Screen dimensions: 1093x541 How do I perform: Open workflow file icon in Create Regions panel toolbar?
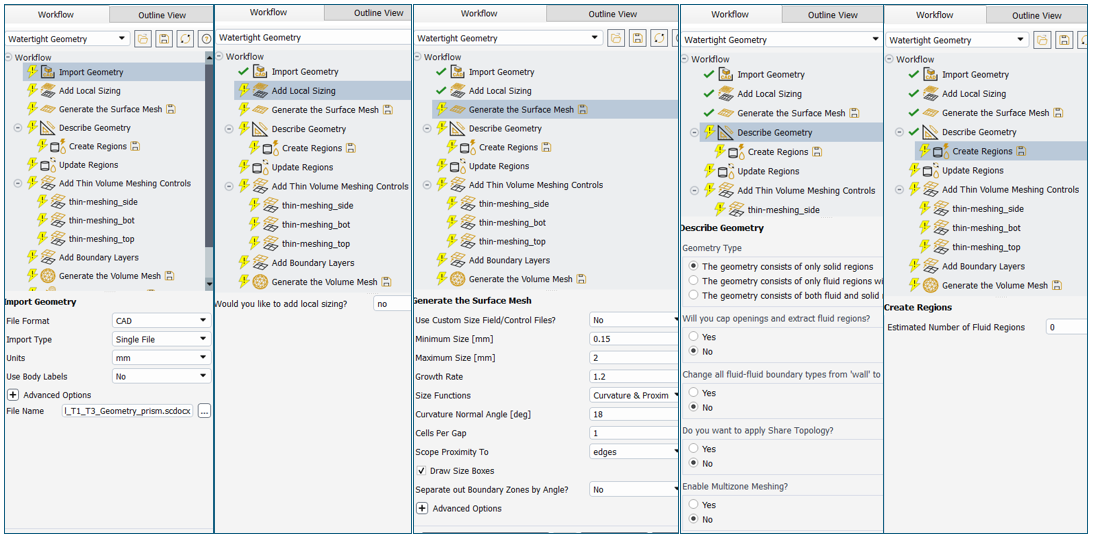click(1043, 40)
